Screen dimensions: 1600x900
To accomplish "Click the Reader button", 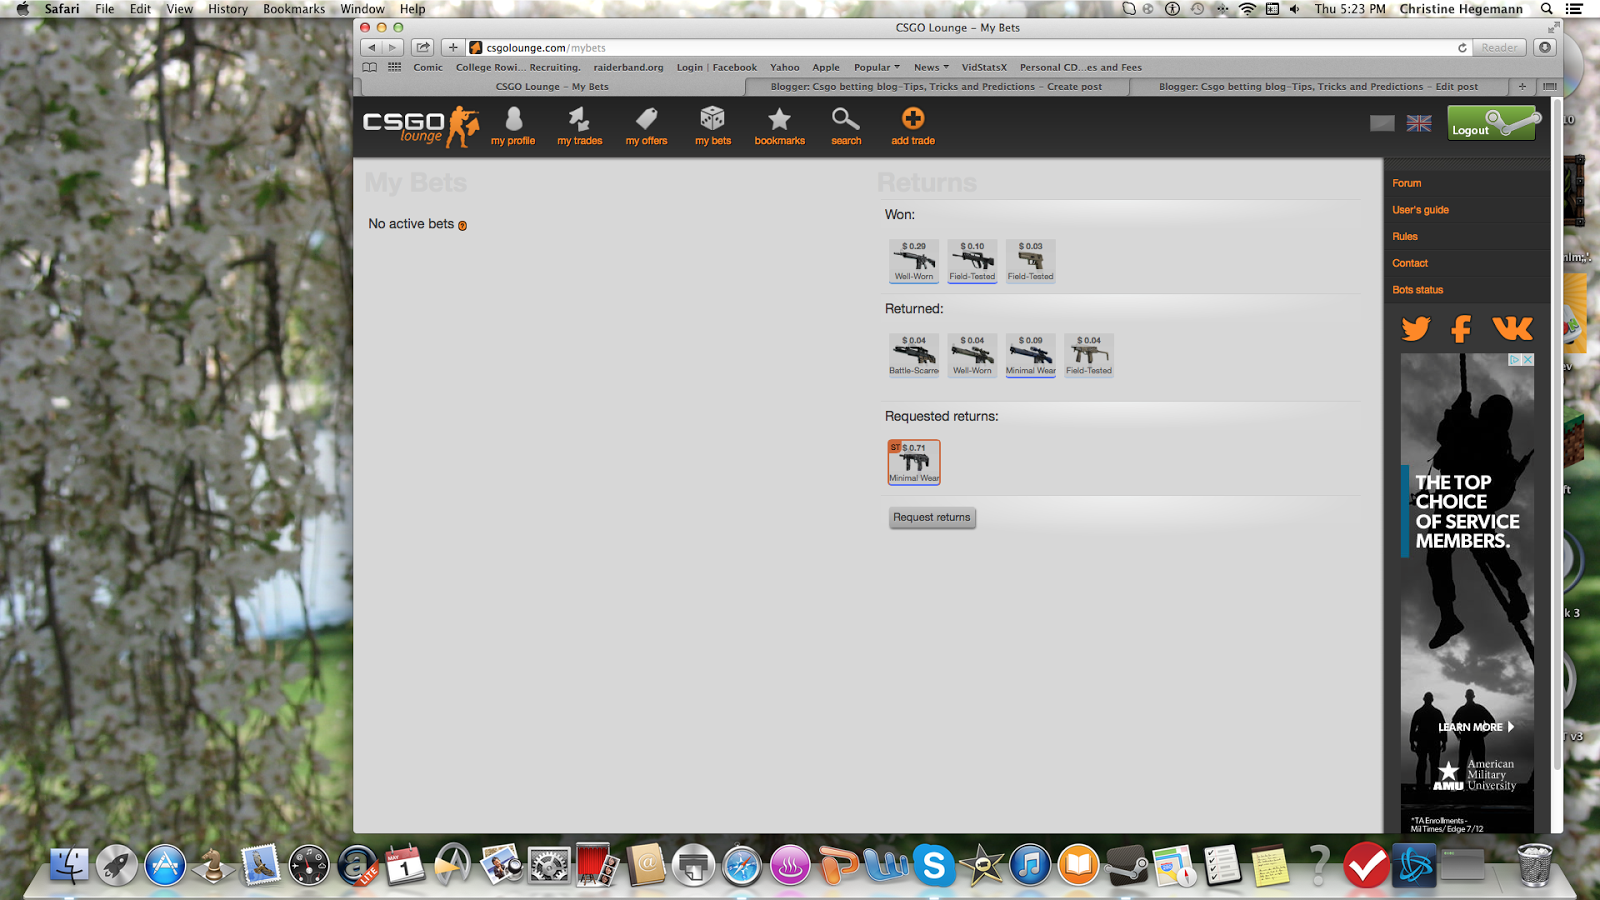I will [1499, 47].
